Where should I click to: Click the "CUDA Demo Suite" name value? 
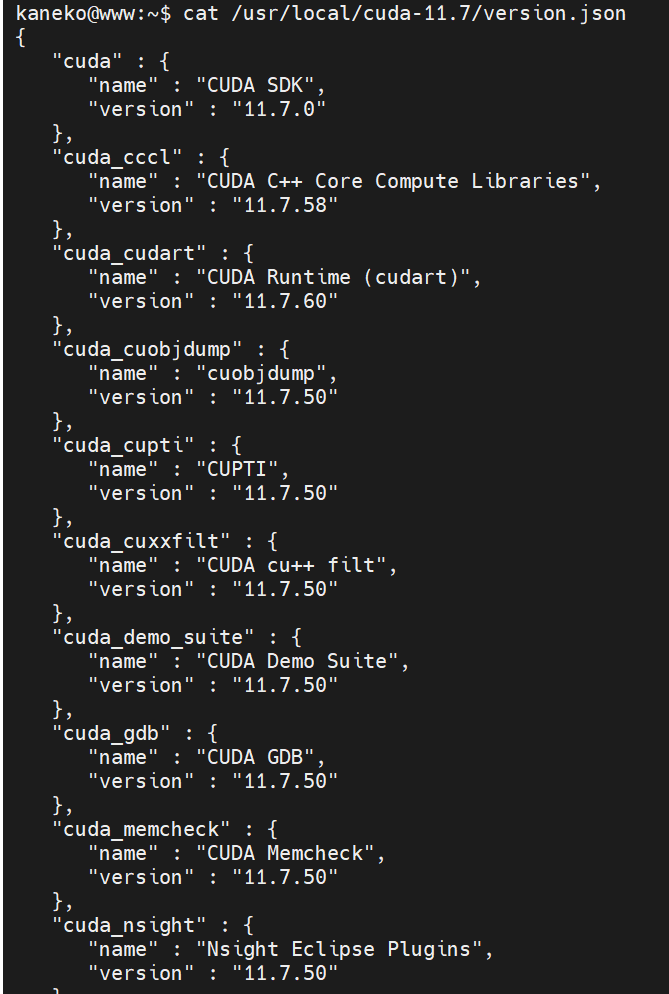tap(297, 661)
